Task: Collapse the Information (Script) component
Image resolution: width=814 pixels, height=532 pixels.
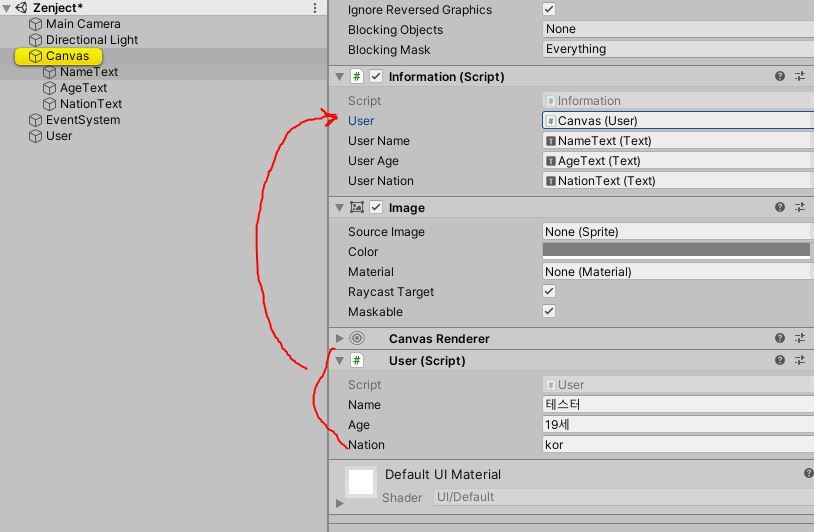Action: (339, 77)
